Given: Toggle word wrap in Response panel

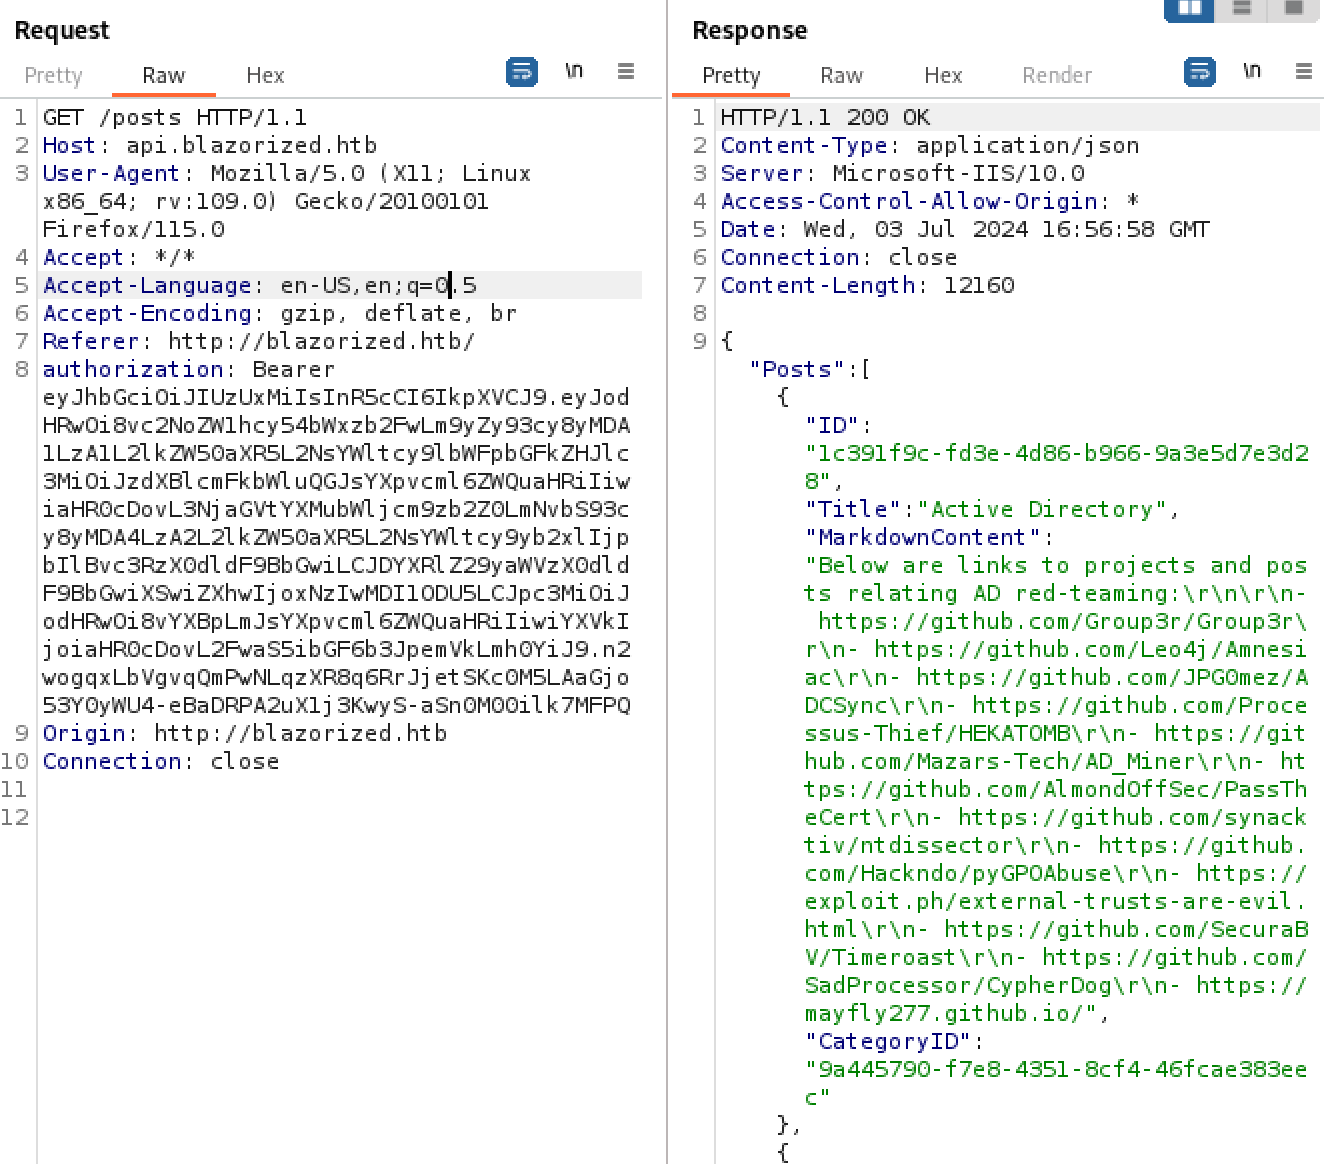Looking at the screenshot, I should [1200, 72].
